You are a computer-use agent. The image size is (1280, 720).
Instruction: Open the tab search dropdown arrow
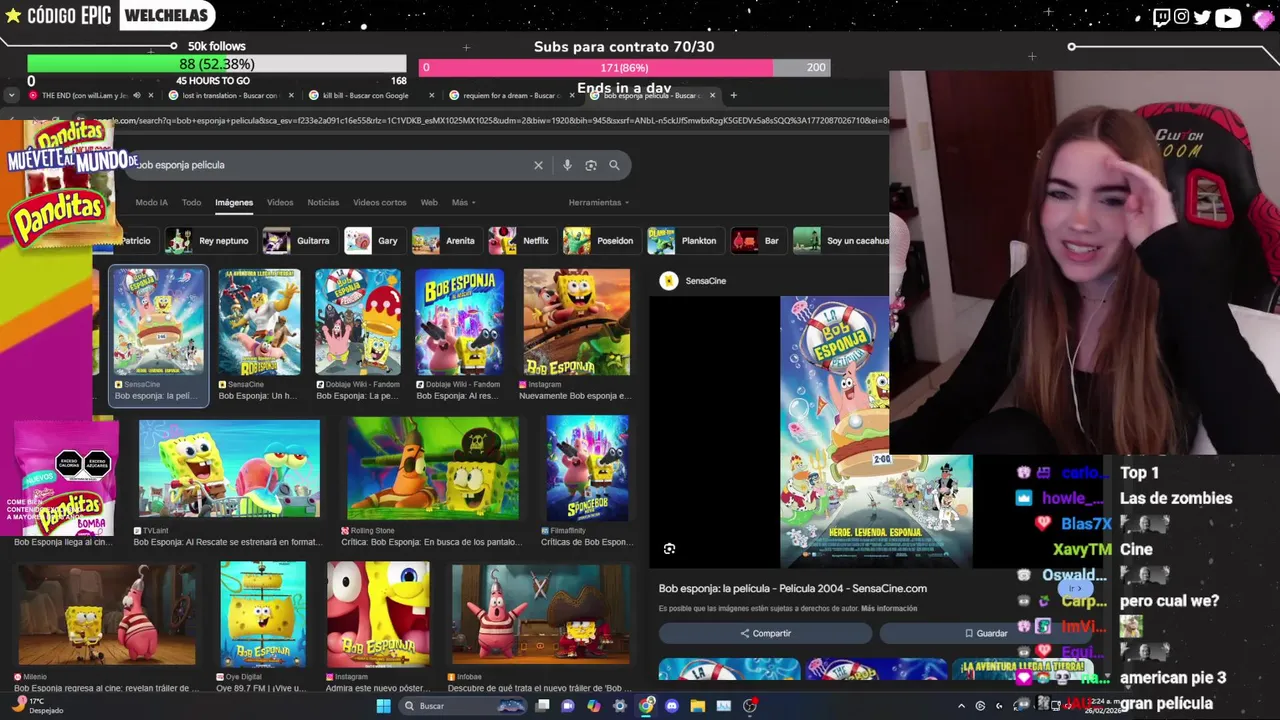(x=11, y=96)
